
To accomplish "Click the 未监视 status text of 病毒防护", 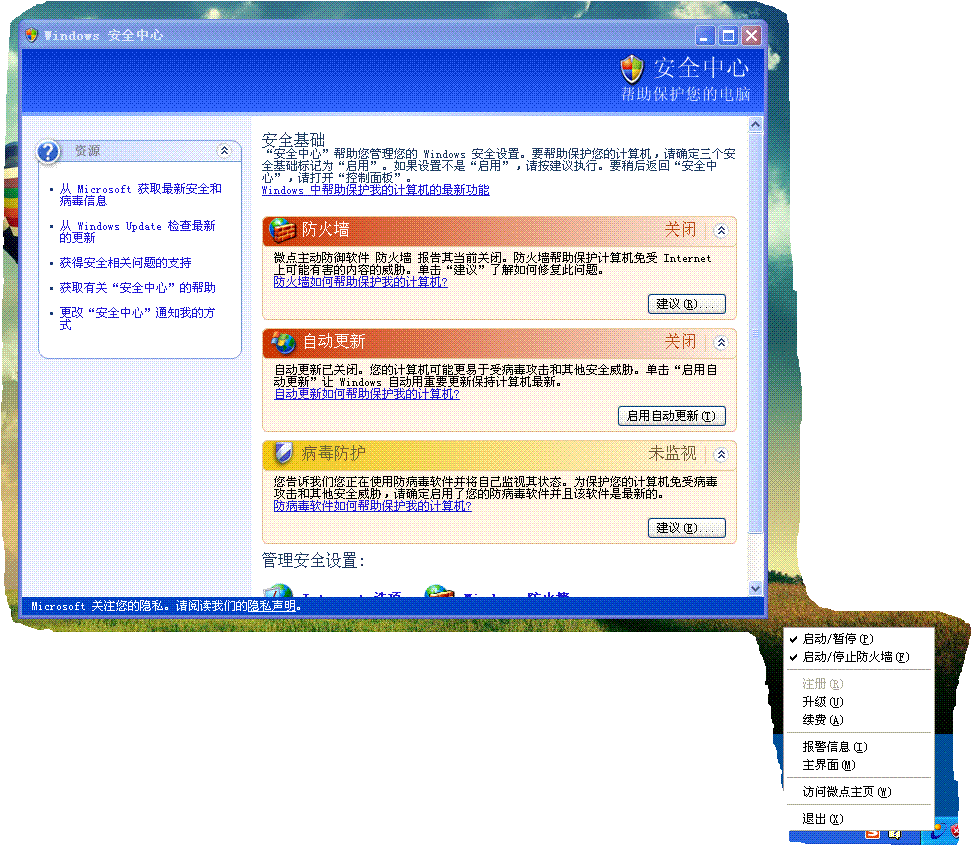I will (x=673, y=454).
